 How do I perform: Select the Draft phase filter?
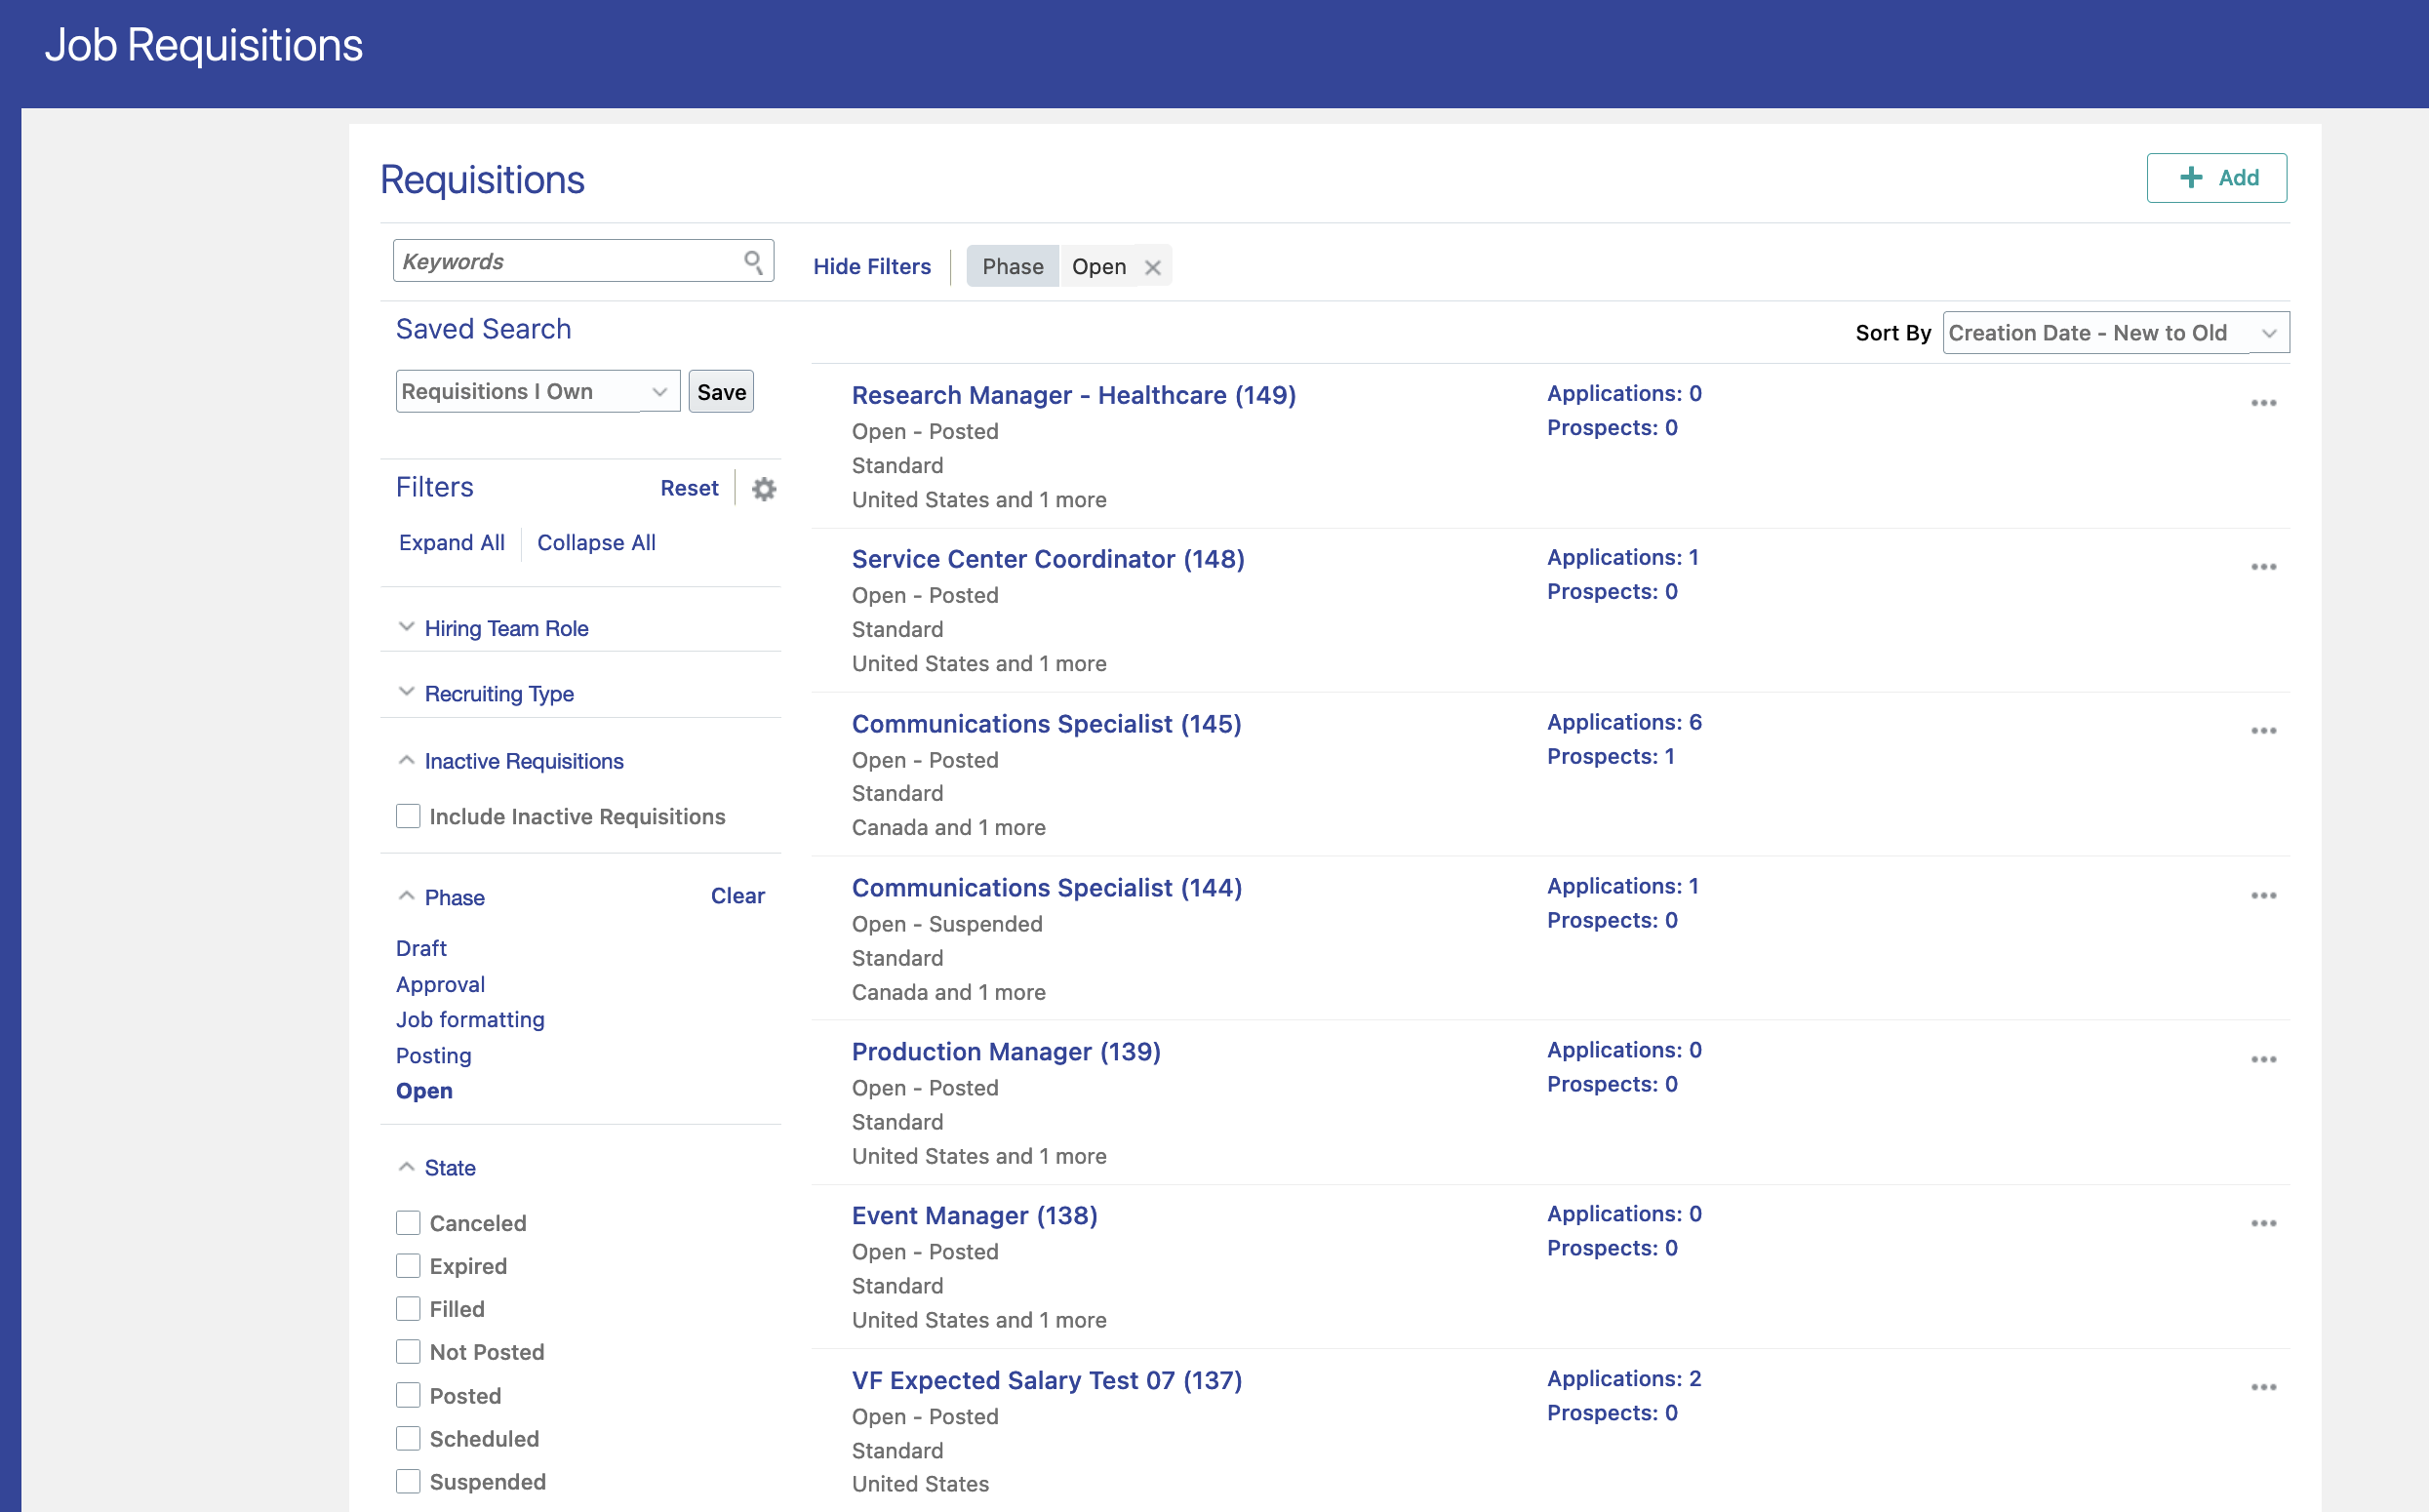pos(421,948)
